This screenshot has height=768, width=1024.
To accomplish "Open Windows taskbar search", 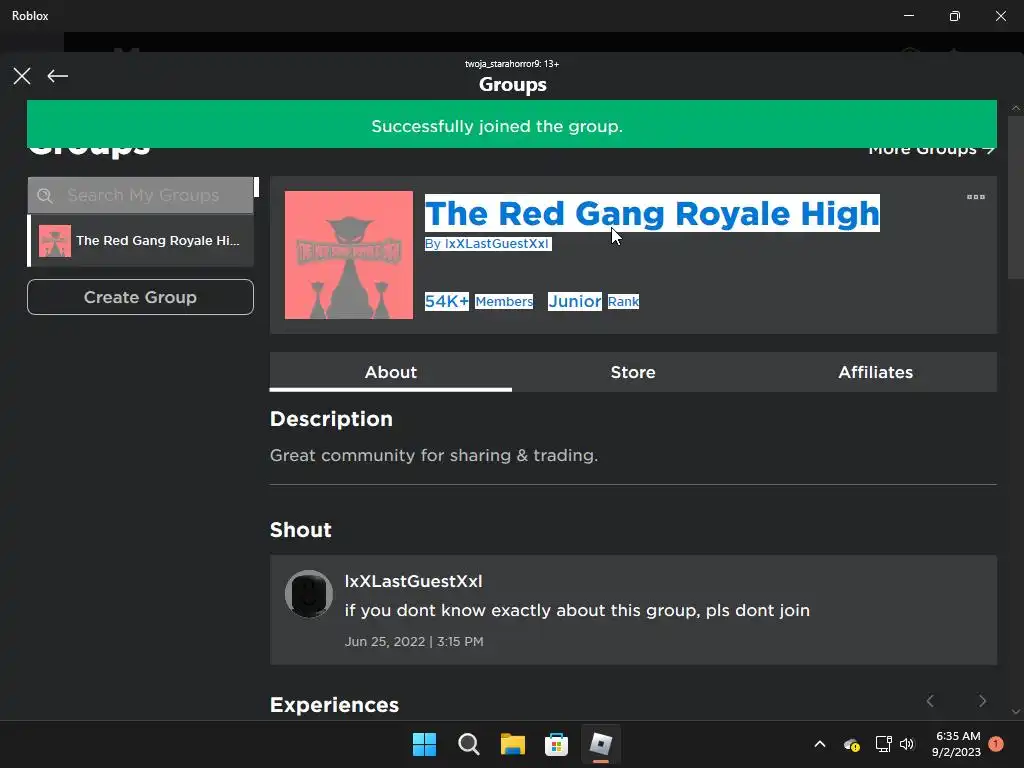I will 468,744.
